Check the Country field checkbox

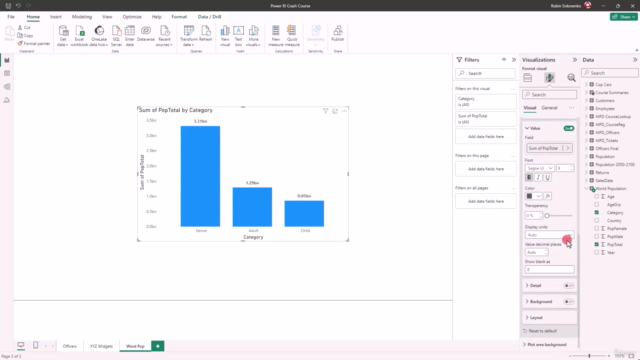click(597, 220)
